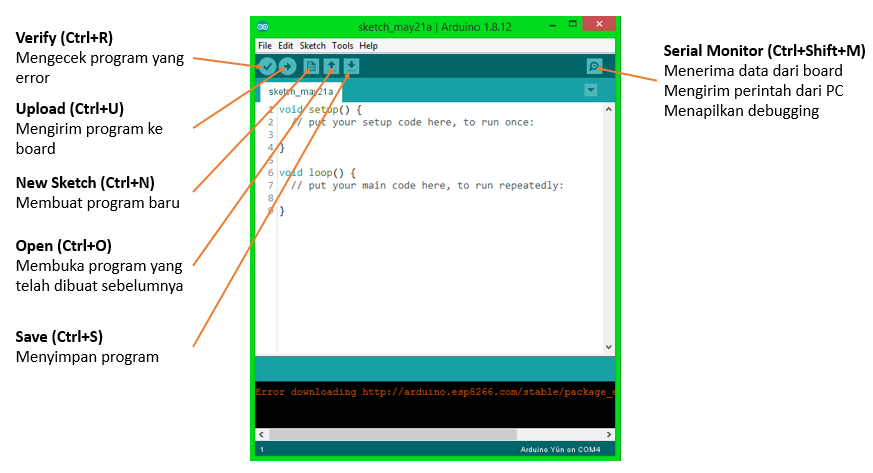This screenshot has width=873, height=473.
Task: Click the line number 1 in status bar
Action: (x=262, y=449)
